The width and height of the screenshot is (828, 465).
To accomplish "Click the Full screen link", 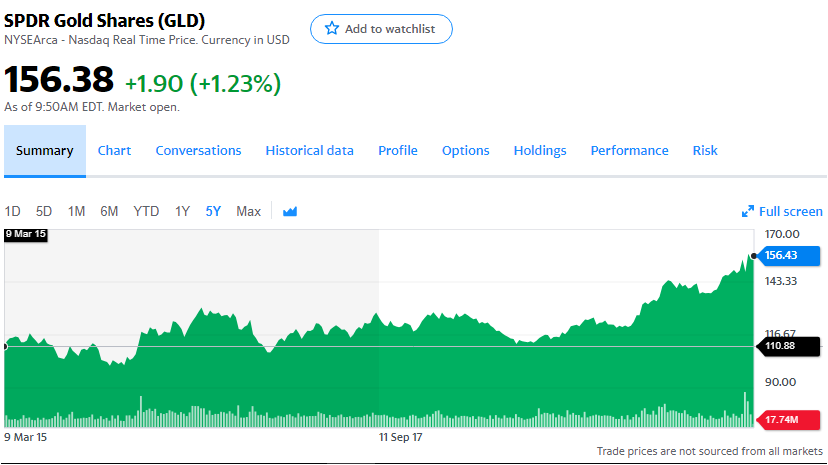I will (791, 212).
